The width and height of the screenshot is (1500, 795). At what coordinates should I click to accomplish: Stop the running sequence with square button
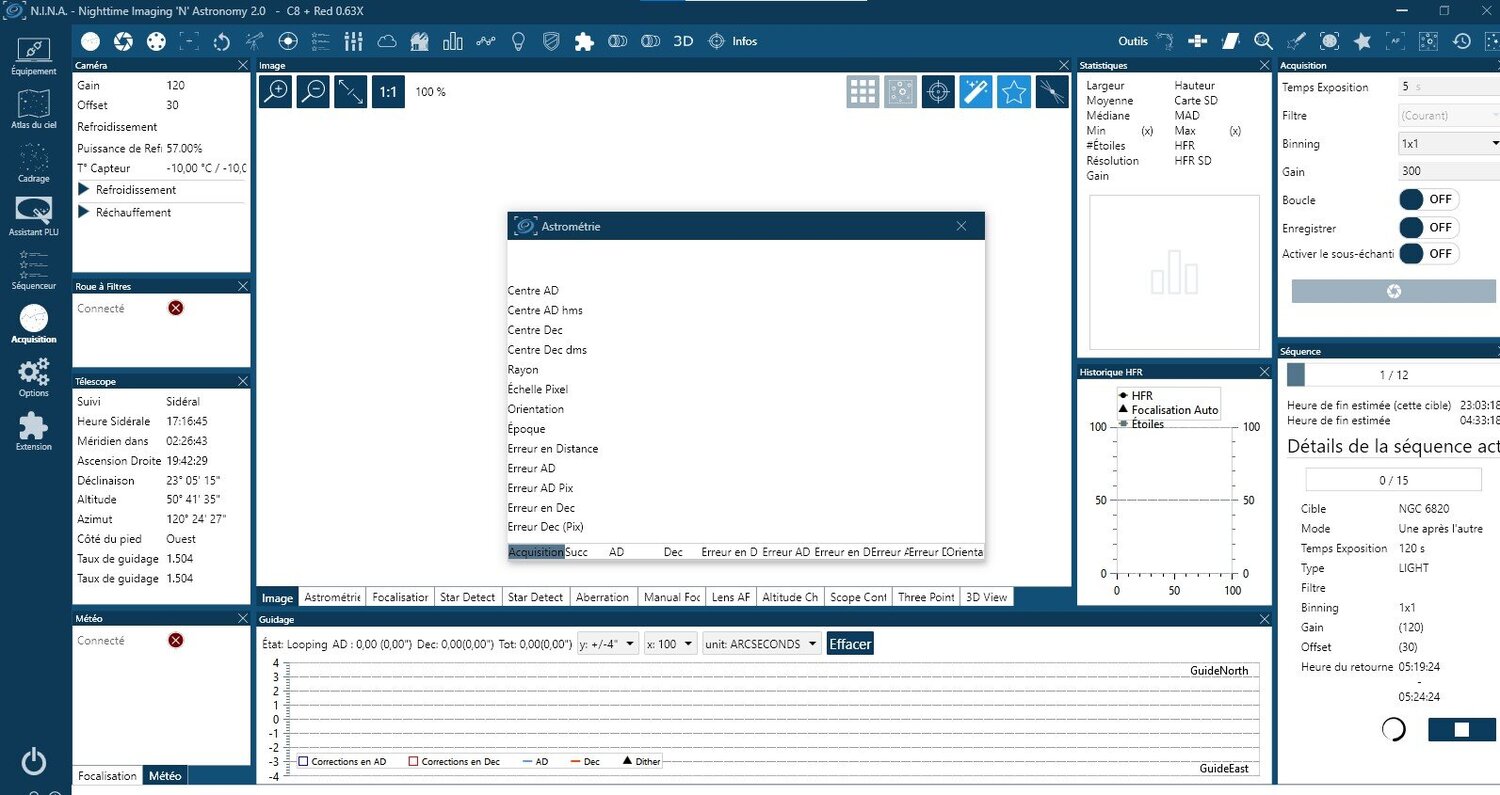pyautogui.click(x=1461, y=729)
